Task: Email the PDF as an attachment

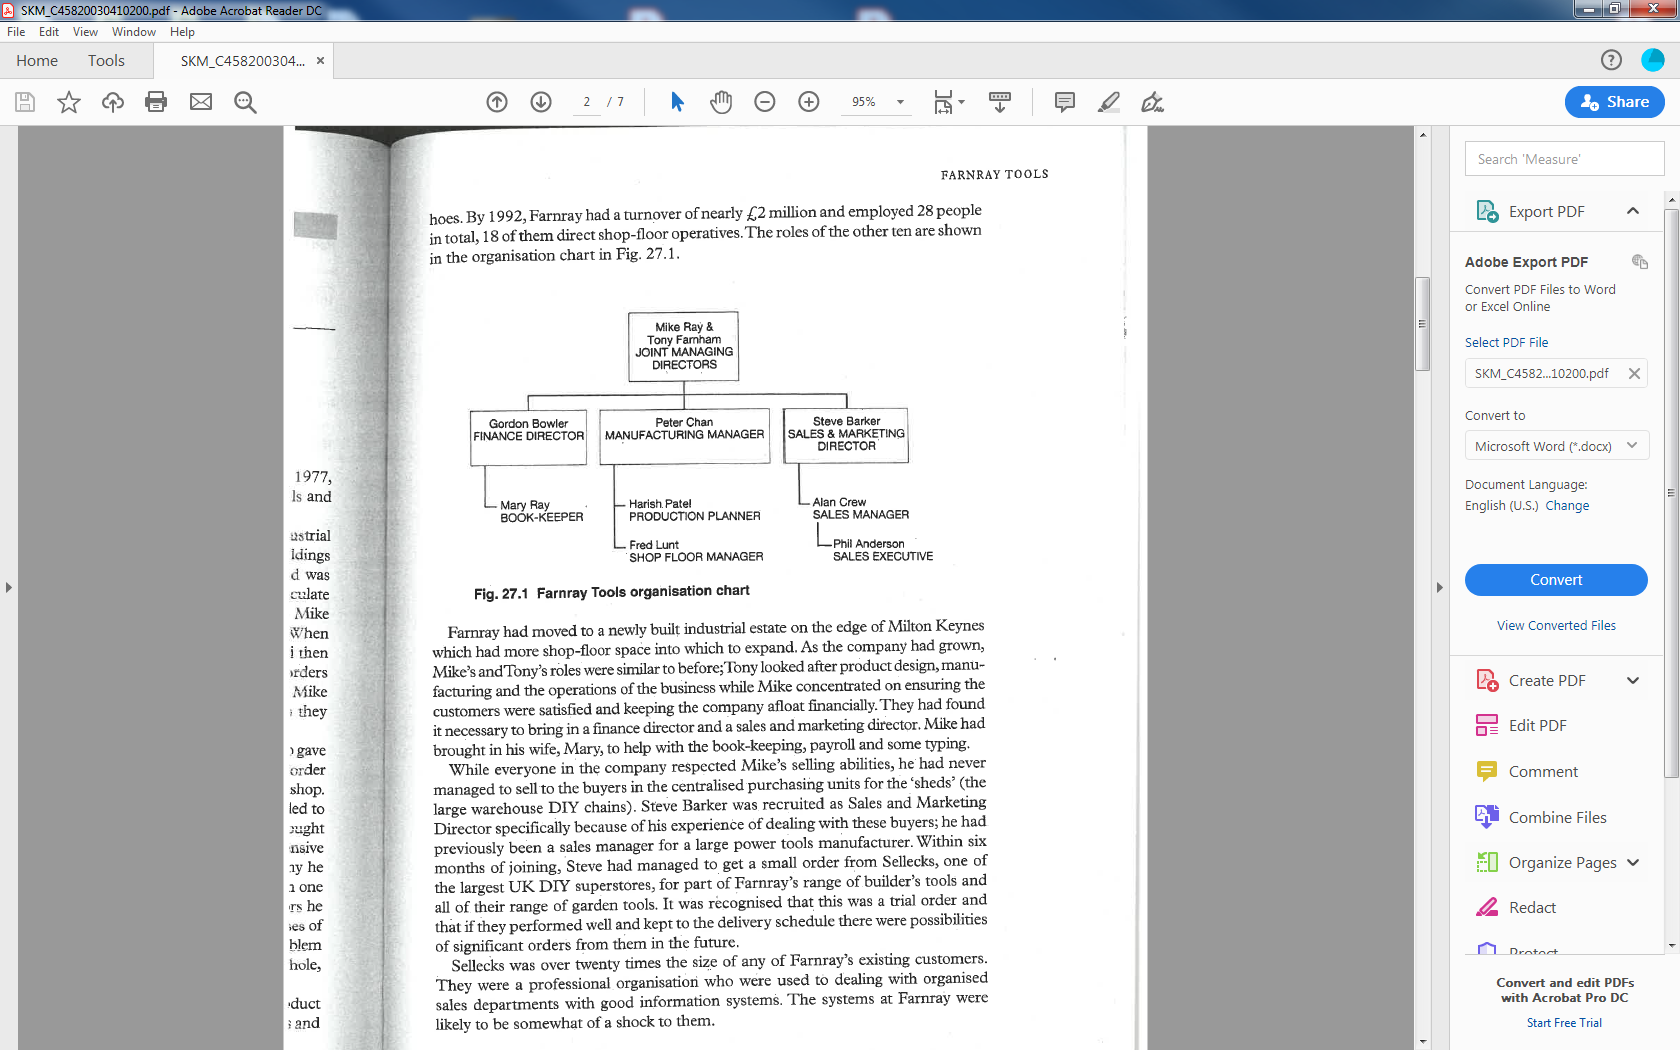Action: (201, 101)
